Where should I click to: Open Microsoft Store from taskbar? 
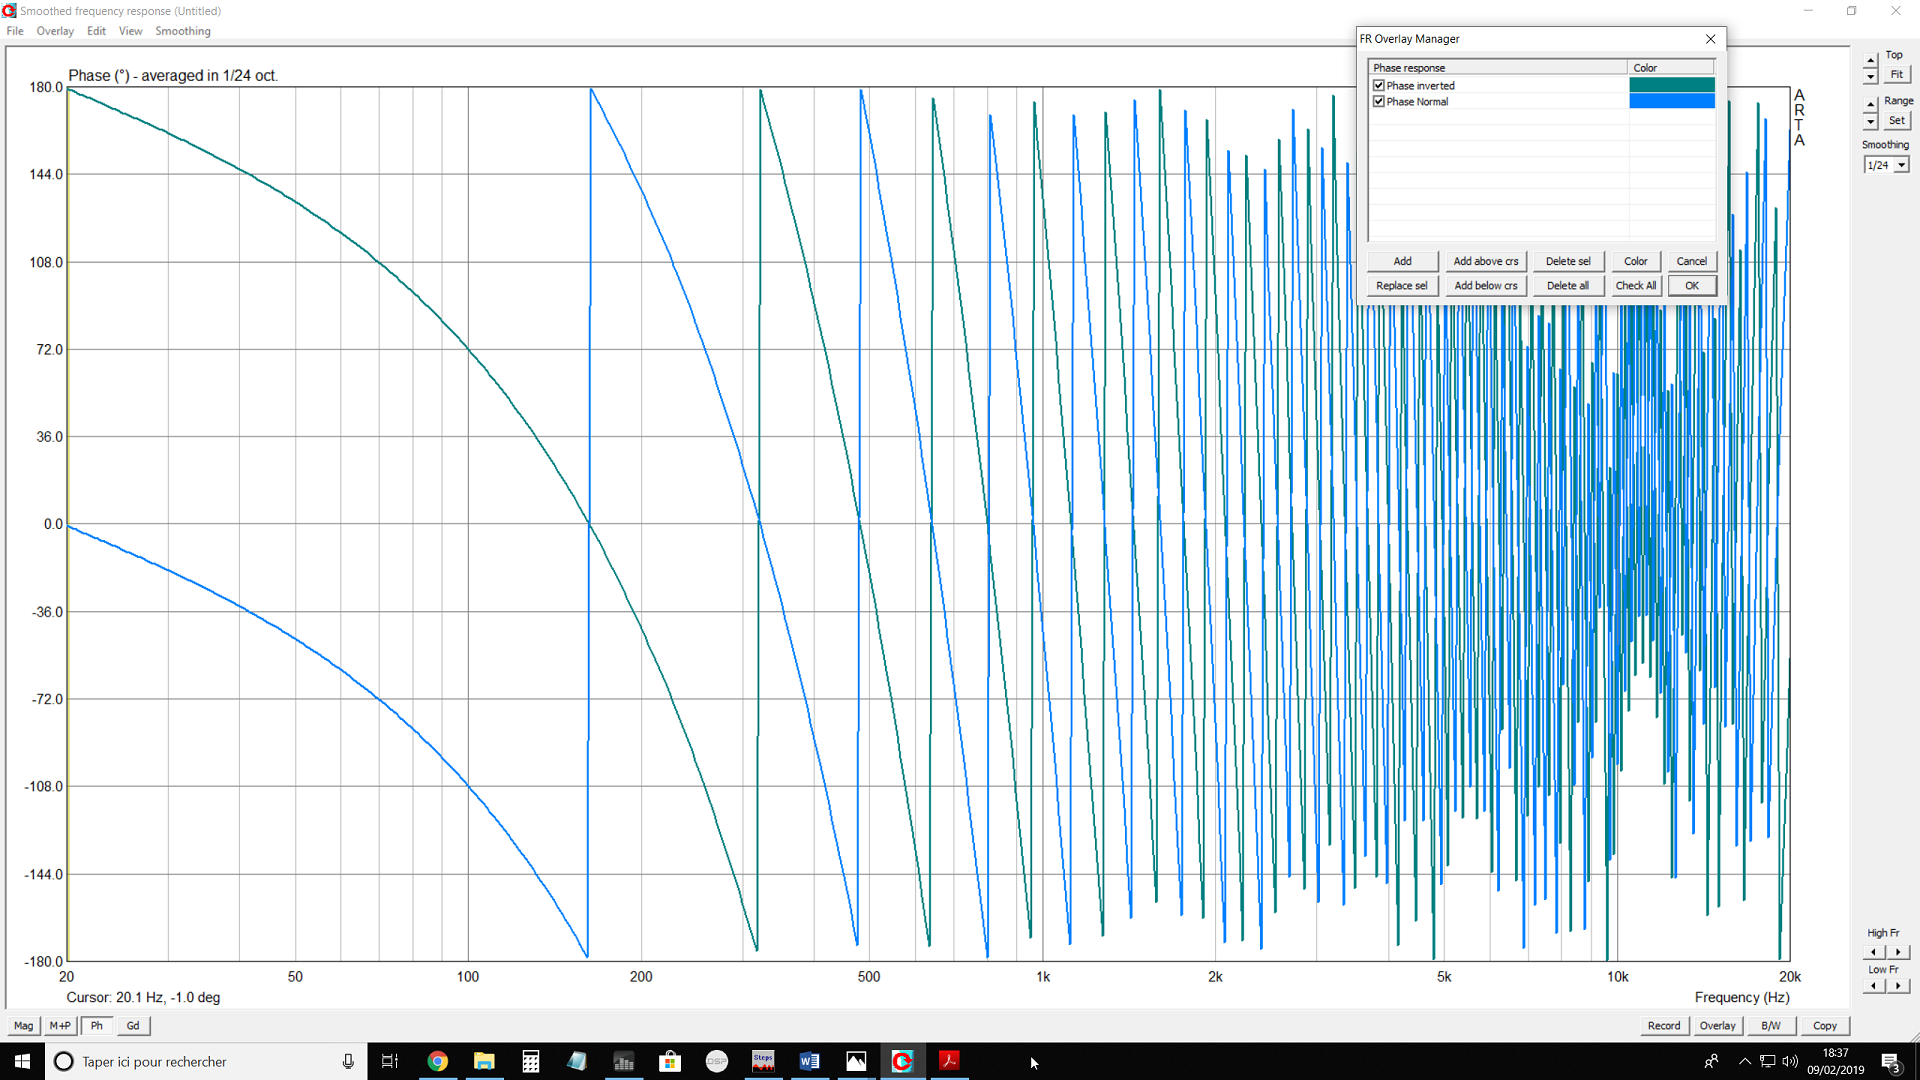pyautogui.click(x=670, y=1061)
